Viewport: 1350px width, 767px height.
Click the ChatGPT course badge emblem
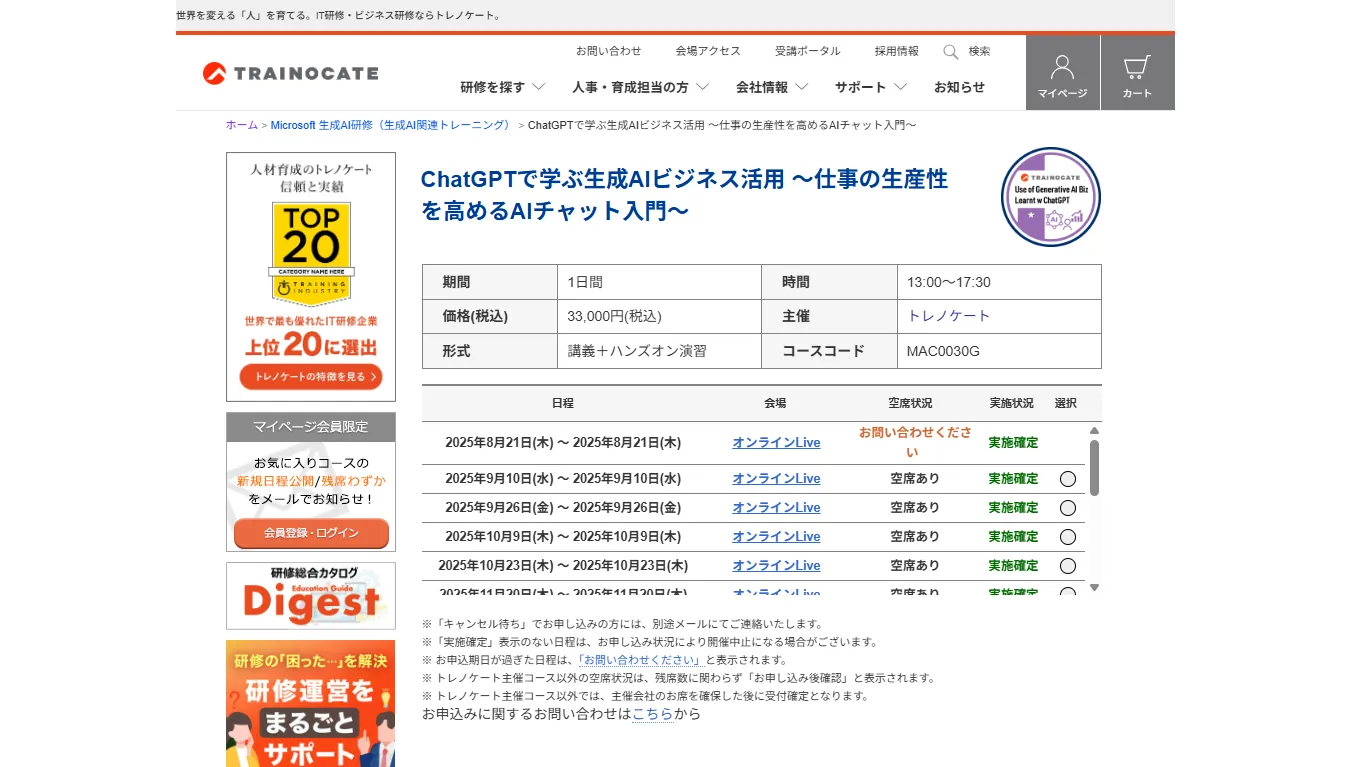coord(1050,197)
